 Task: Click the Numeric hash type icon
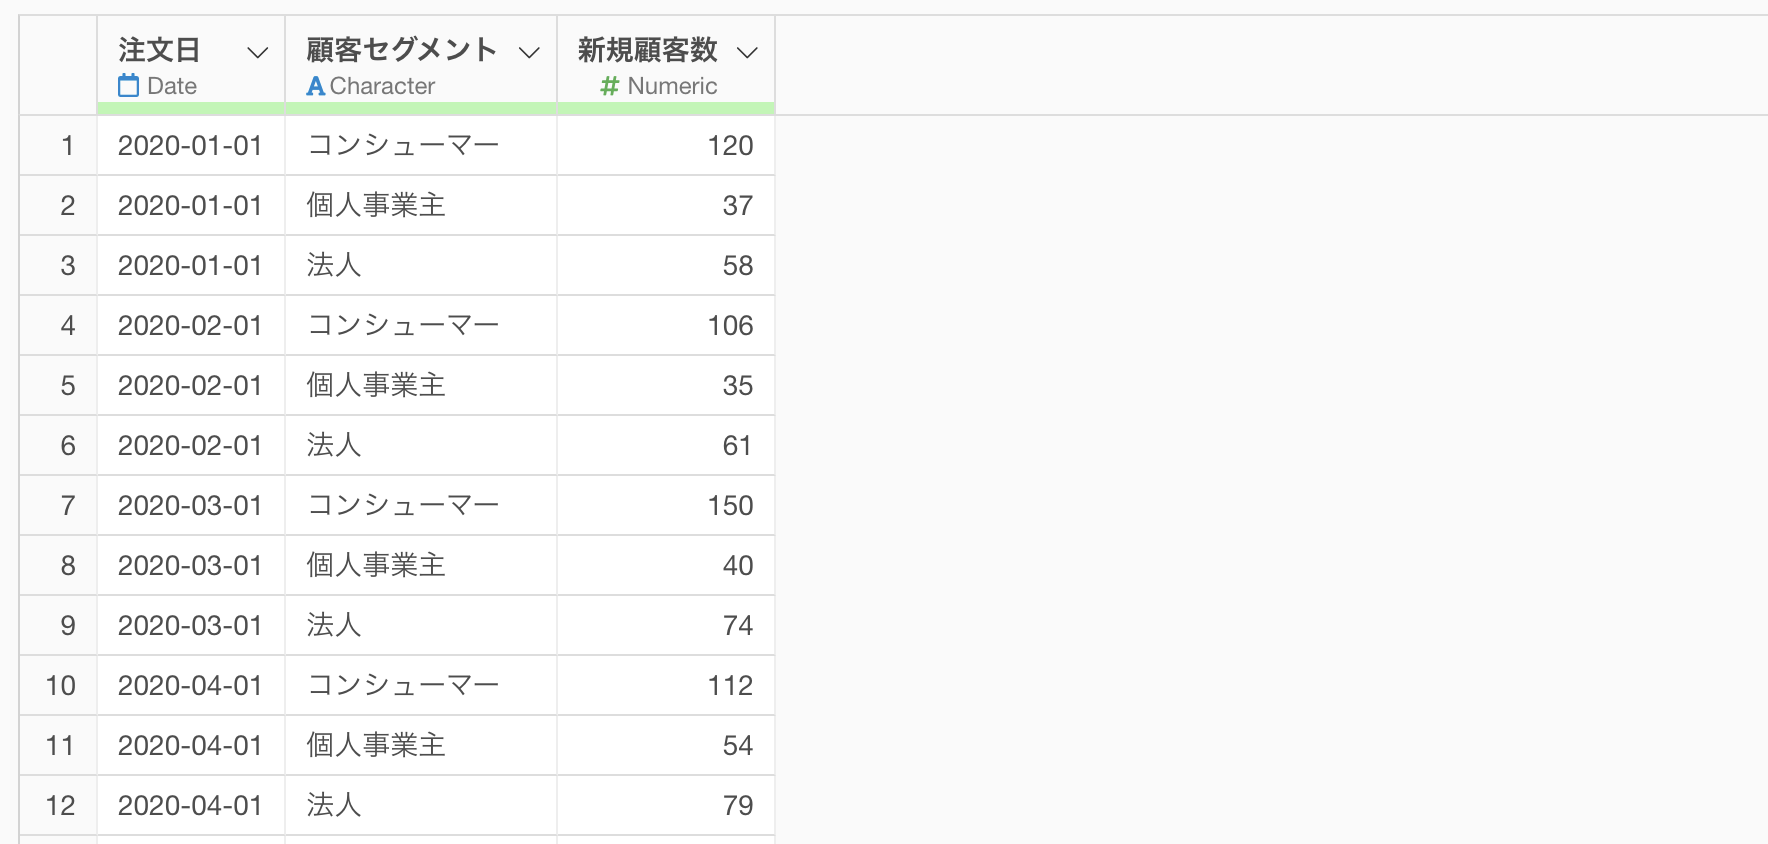point(609,86)
